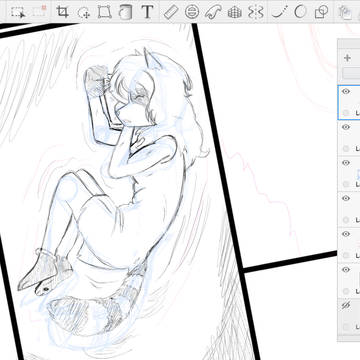
Task: Toggle eye of third layer from top
Action: pos(346,163)
